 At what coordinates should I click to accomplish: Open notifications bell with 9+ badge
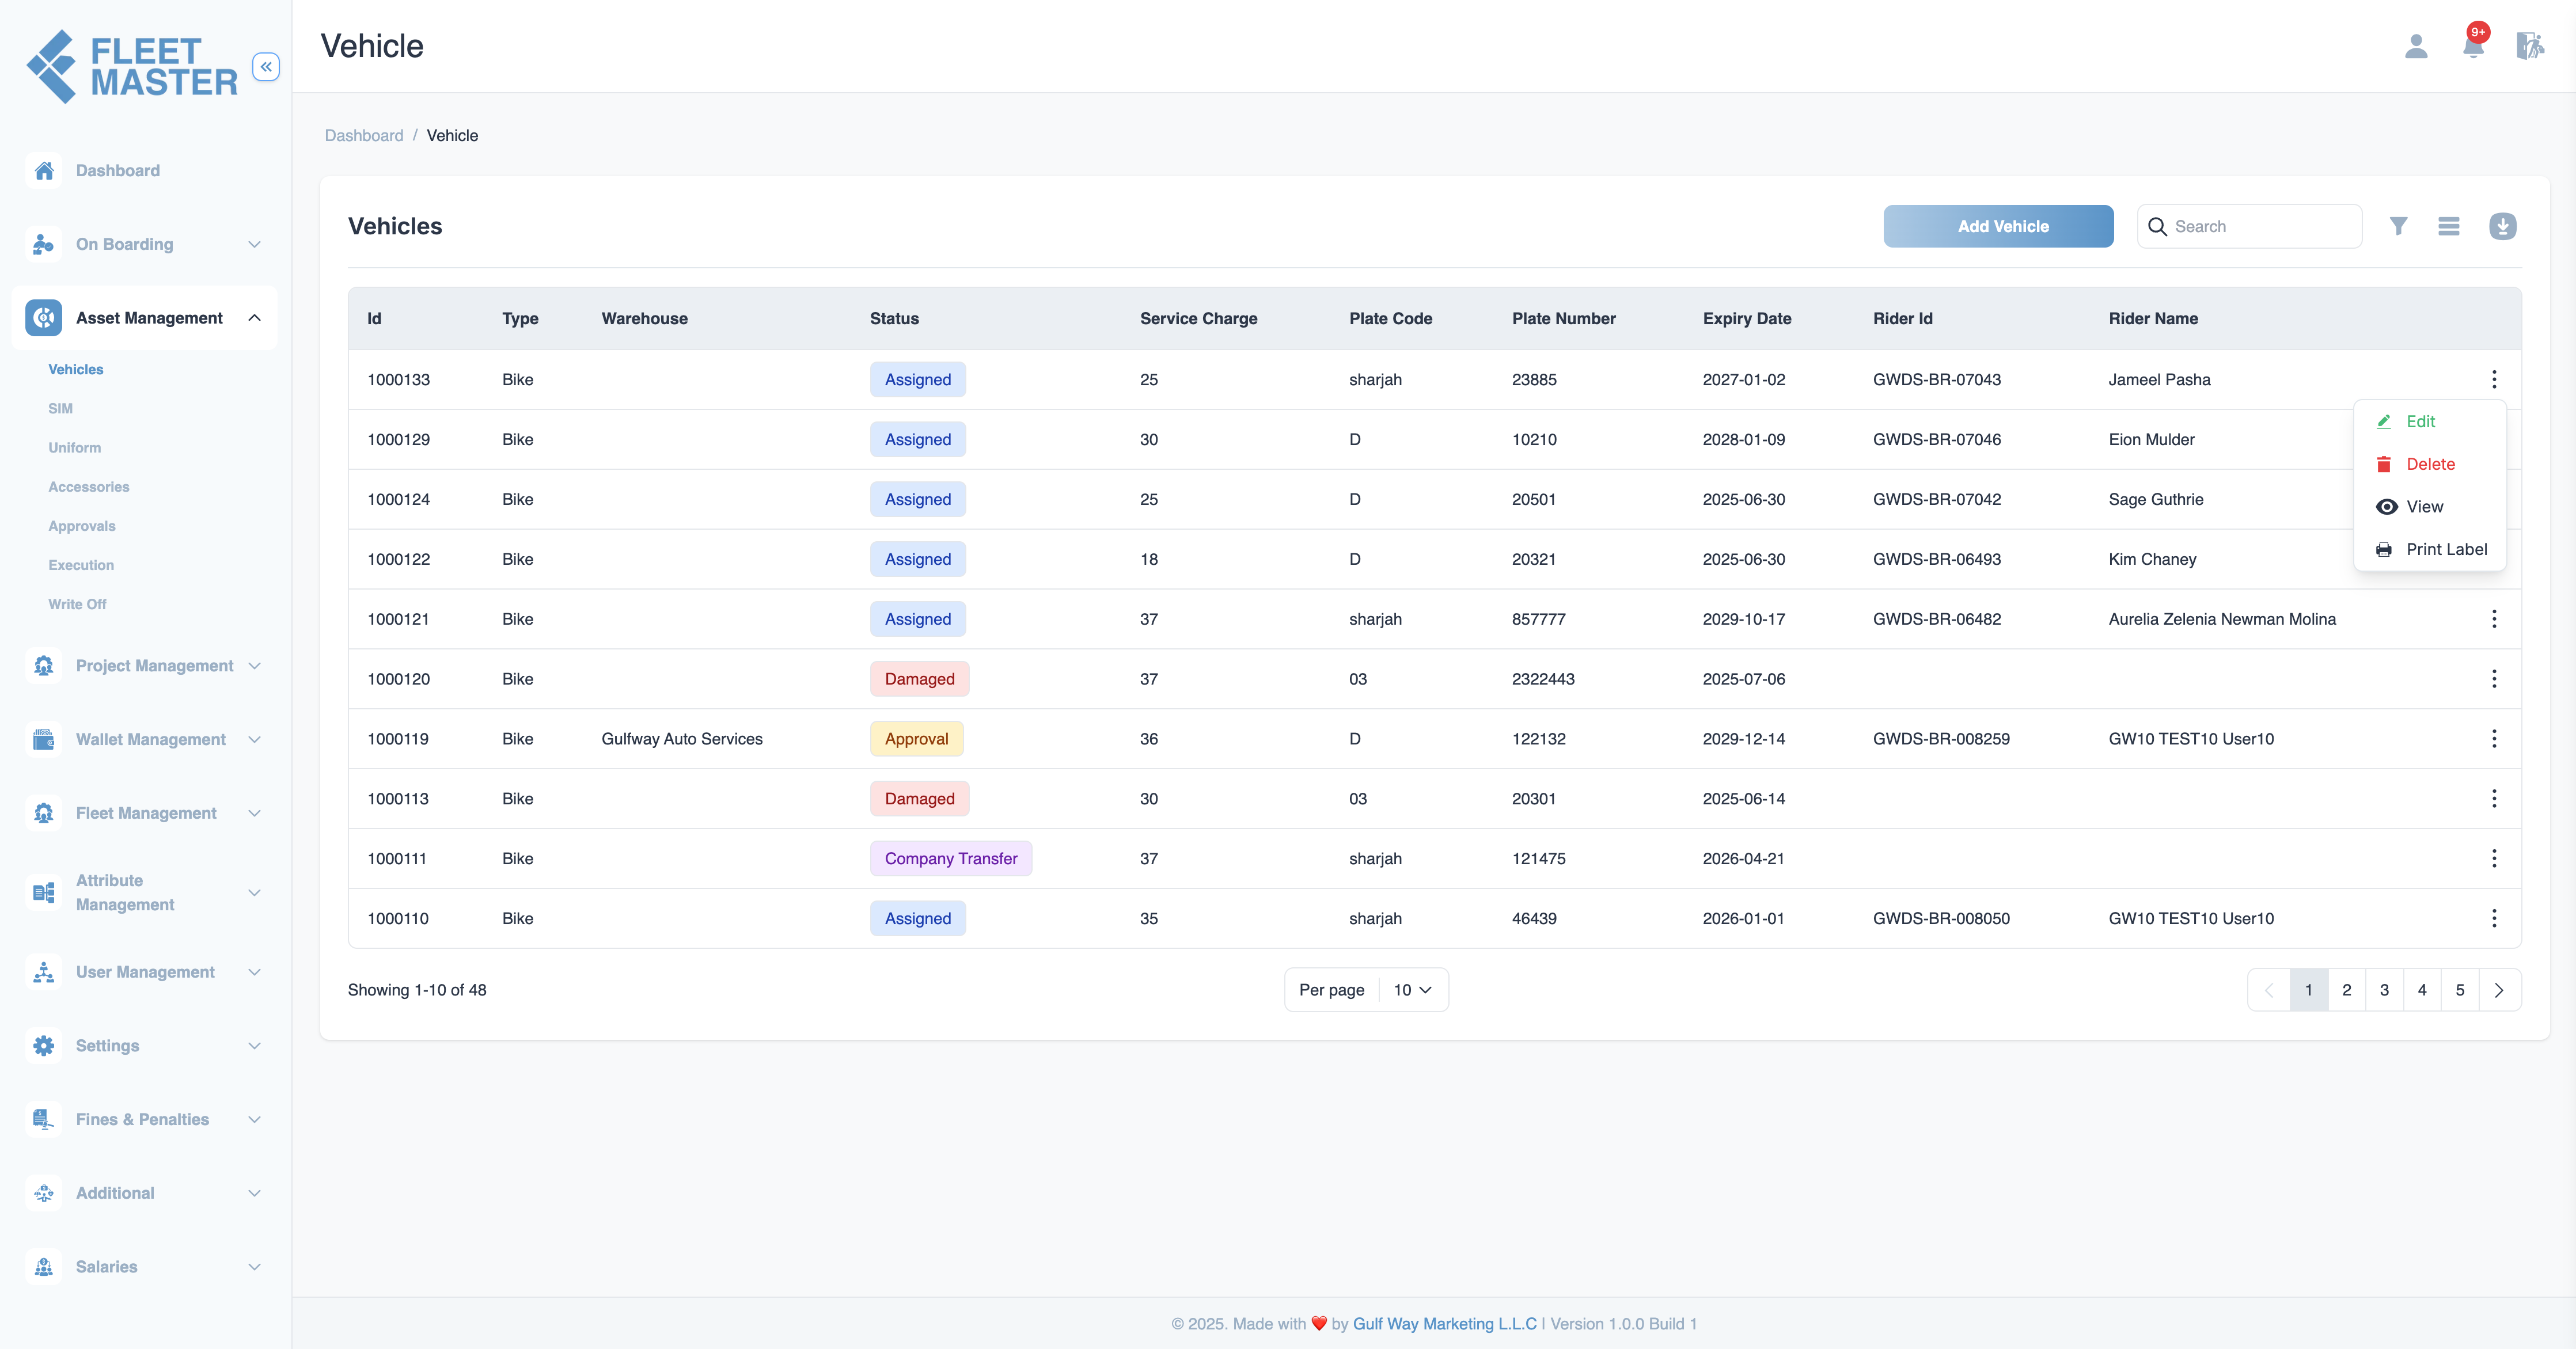point(2474,44)
